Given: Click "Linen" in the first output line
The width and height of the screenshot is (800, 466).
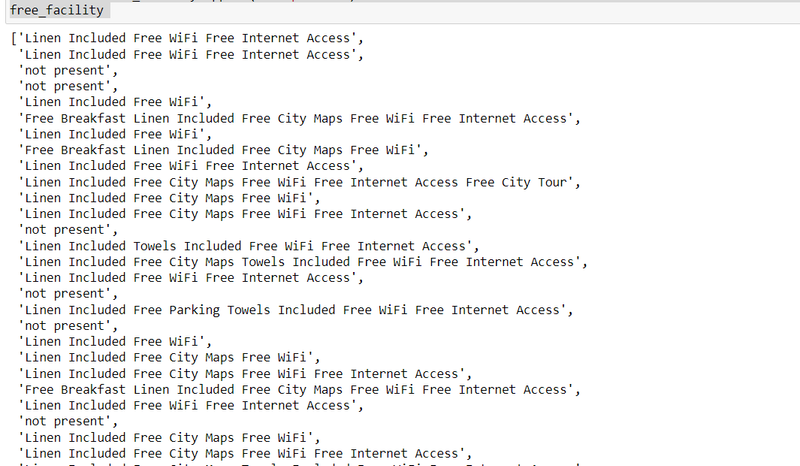Looking at the screenshot, I should click(44, 38).
